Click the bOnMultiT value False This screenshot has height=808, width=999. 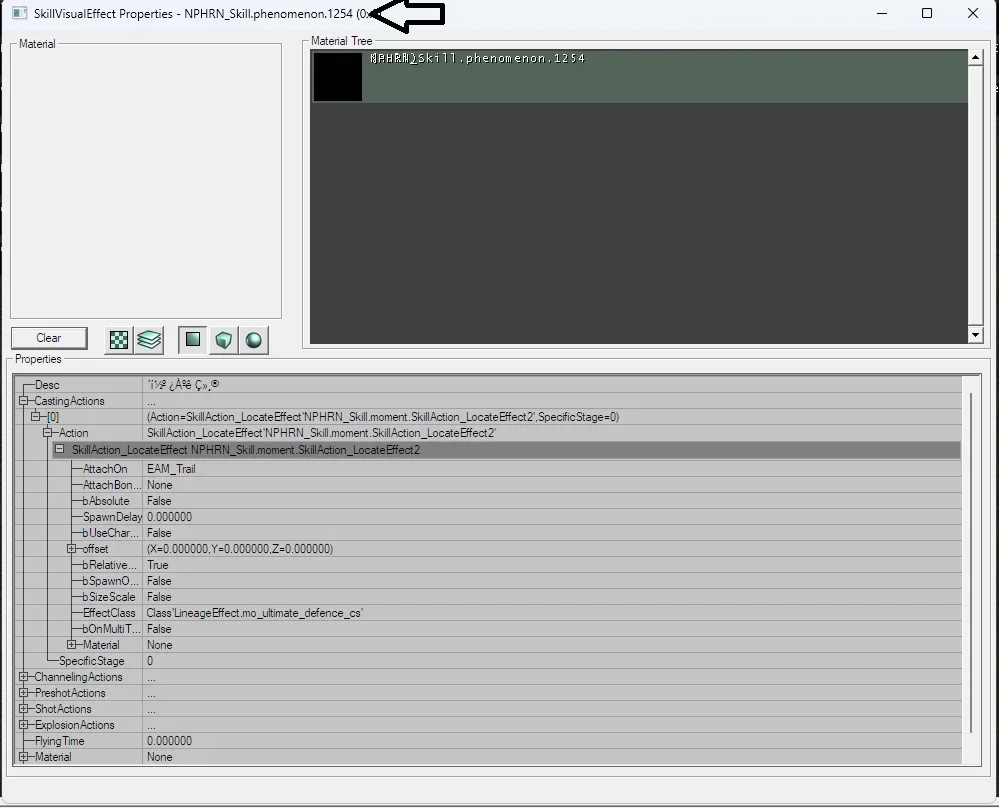click(159, 629)
